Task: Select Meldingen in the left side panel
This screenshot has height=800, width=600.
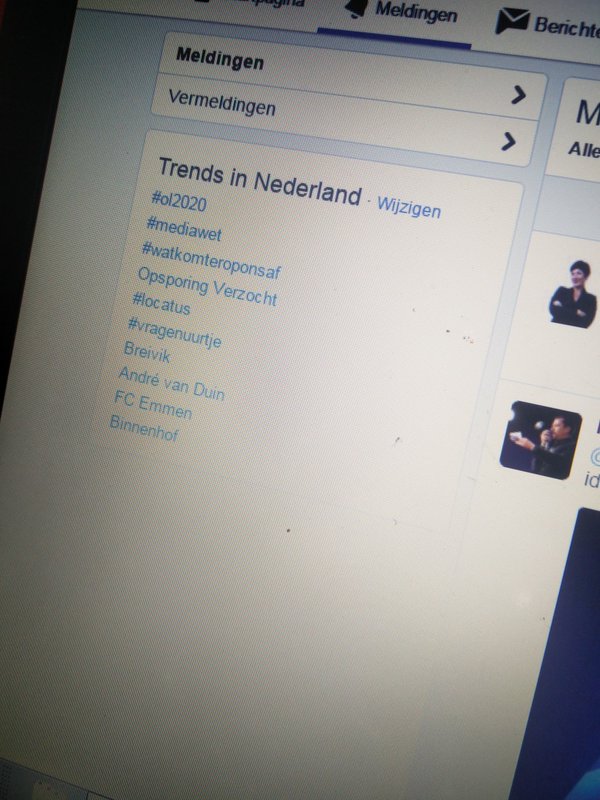Action: (219, 59)
